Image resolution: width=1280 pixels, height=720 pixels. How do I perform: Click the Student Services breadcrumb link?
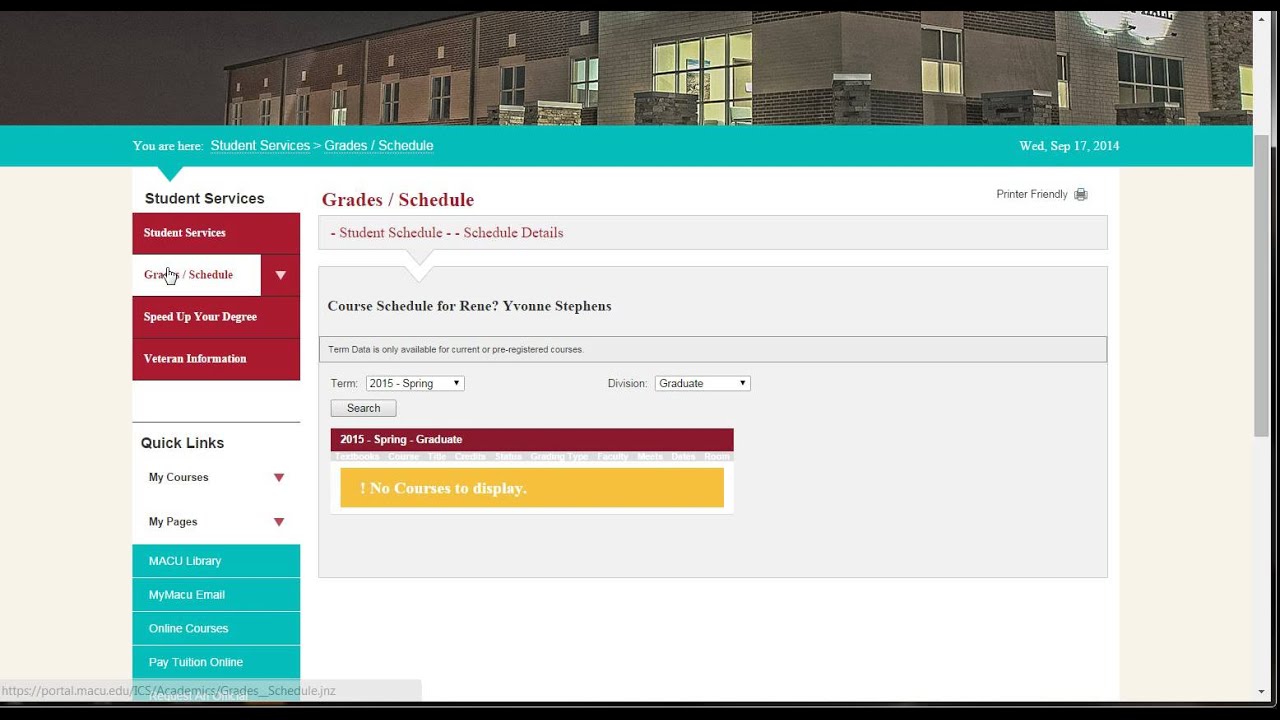pyautogui.click(x=260, y=146)
